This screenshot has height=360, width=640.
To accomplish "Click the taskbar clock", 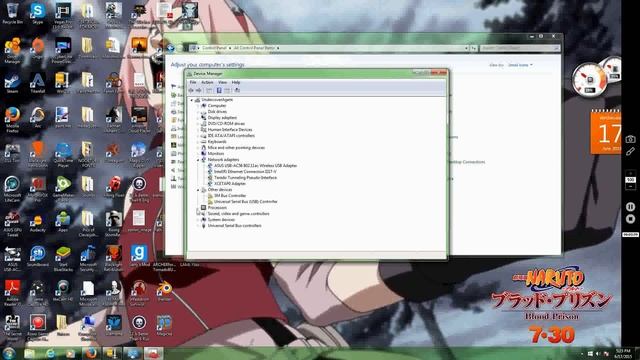I will (622, 353).
